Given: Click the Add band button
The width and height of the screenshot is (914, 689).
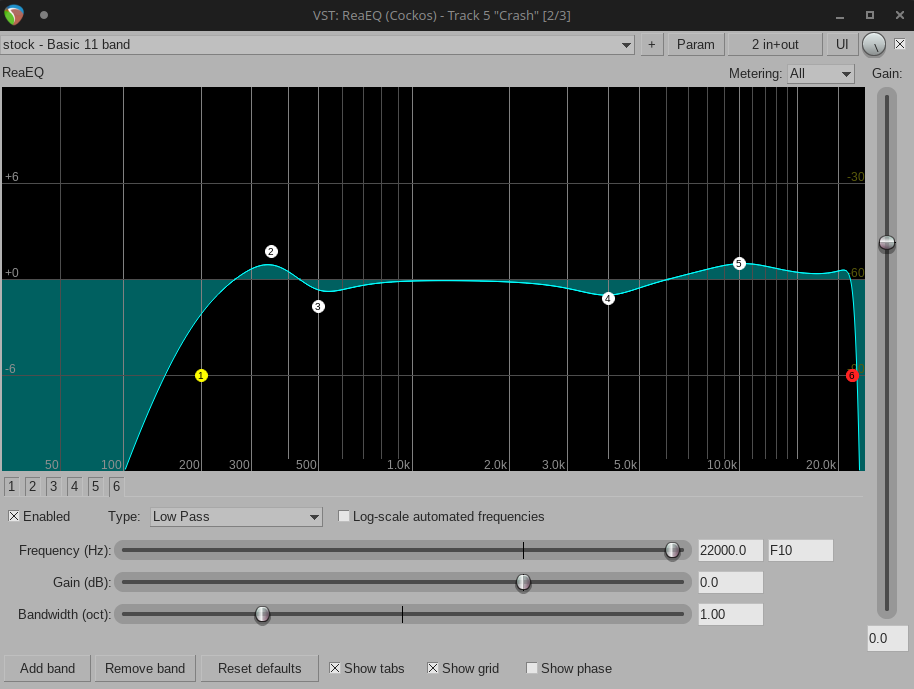Looking at the screenshot, I should pyautogui.click(x=47, y=668).
